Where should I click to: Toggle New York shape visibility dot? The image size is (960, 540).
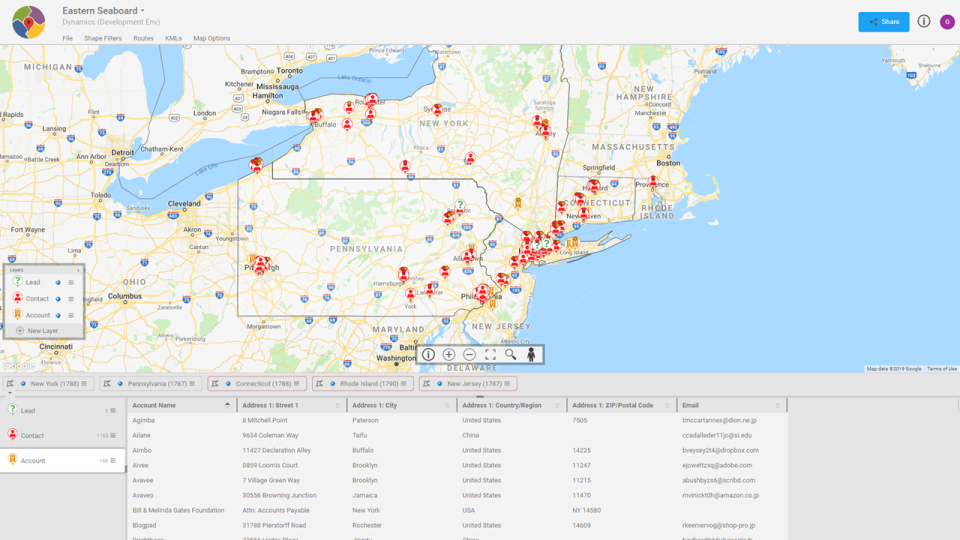pyautogui.click(x=23, y=384)
